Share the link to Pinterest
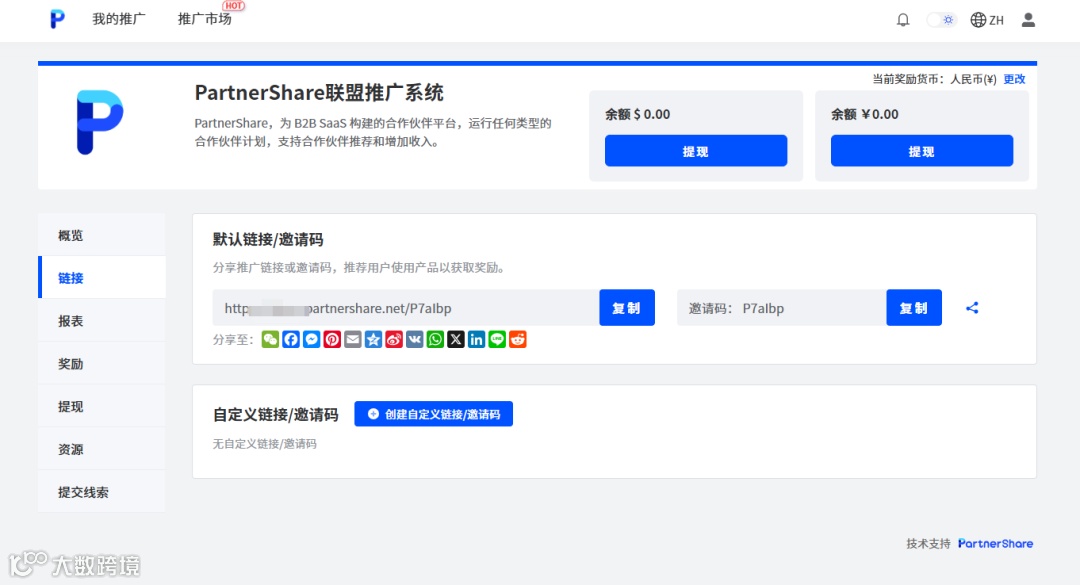This screenshot has width=1080, height=585. click(x=332, y=339)
